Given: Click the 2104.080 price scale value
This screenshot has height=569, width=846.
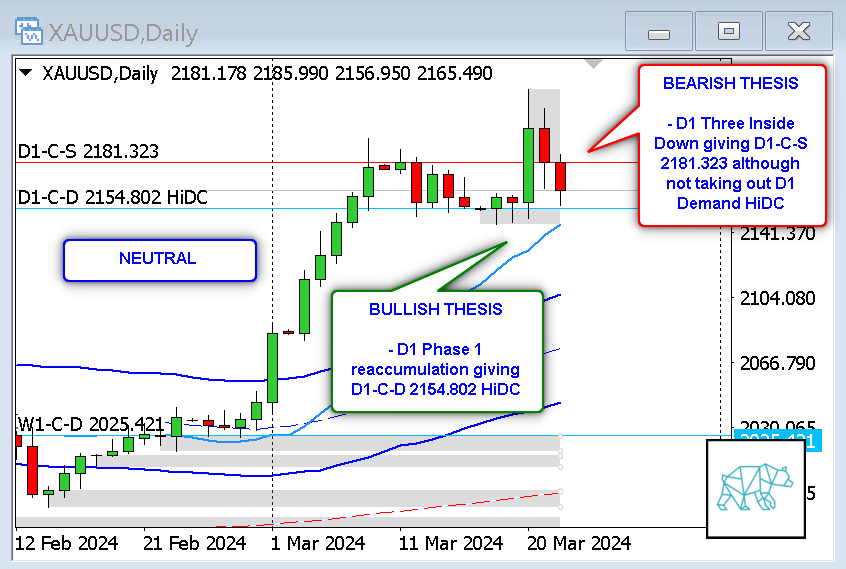Looking at the screenshot, I should tap(777, 298).
